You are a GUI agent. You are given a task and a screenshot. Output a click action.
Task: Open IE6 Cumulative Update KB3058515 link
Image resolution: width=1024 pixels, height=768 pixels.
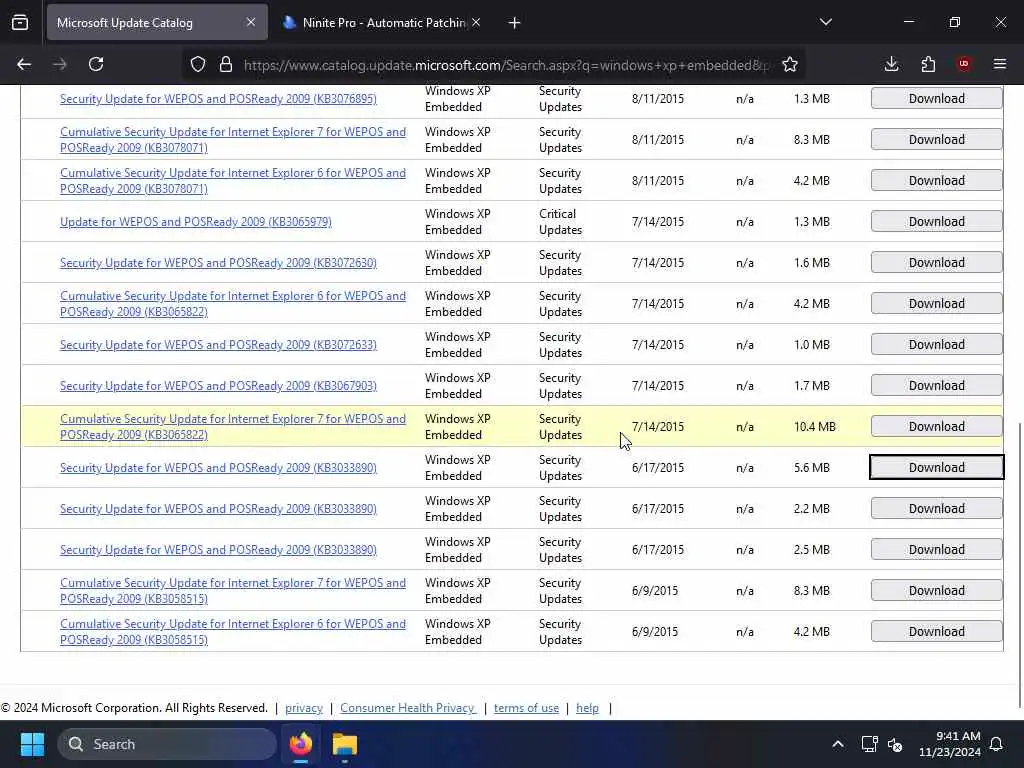click(x=232, y=632)
